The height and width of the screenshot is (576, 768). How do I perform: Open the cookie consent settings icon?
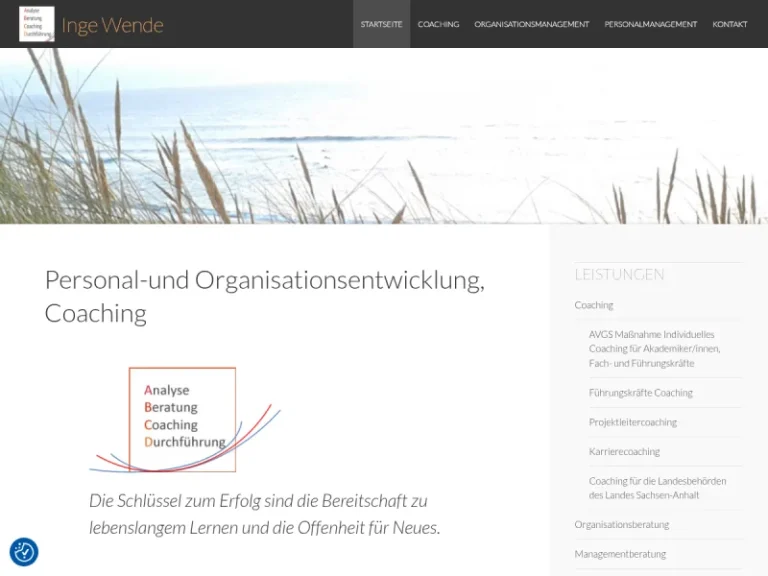[x=24, y=552]
